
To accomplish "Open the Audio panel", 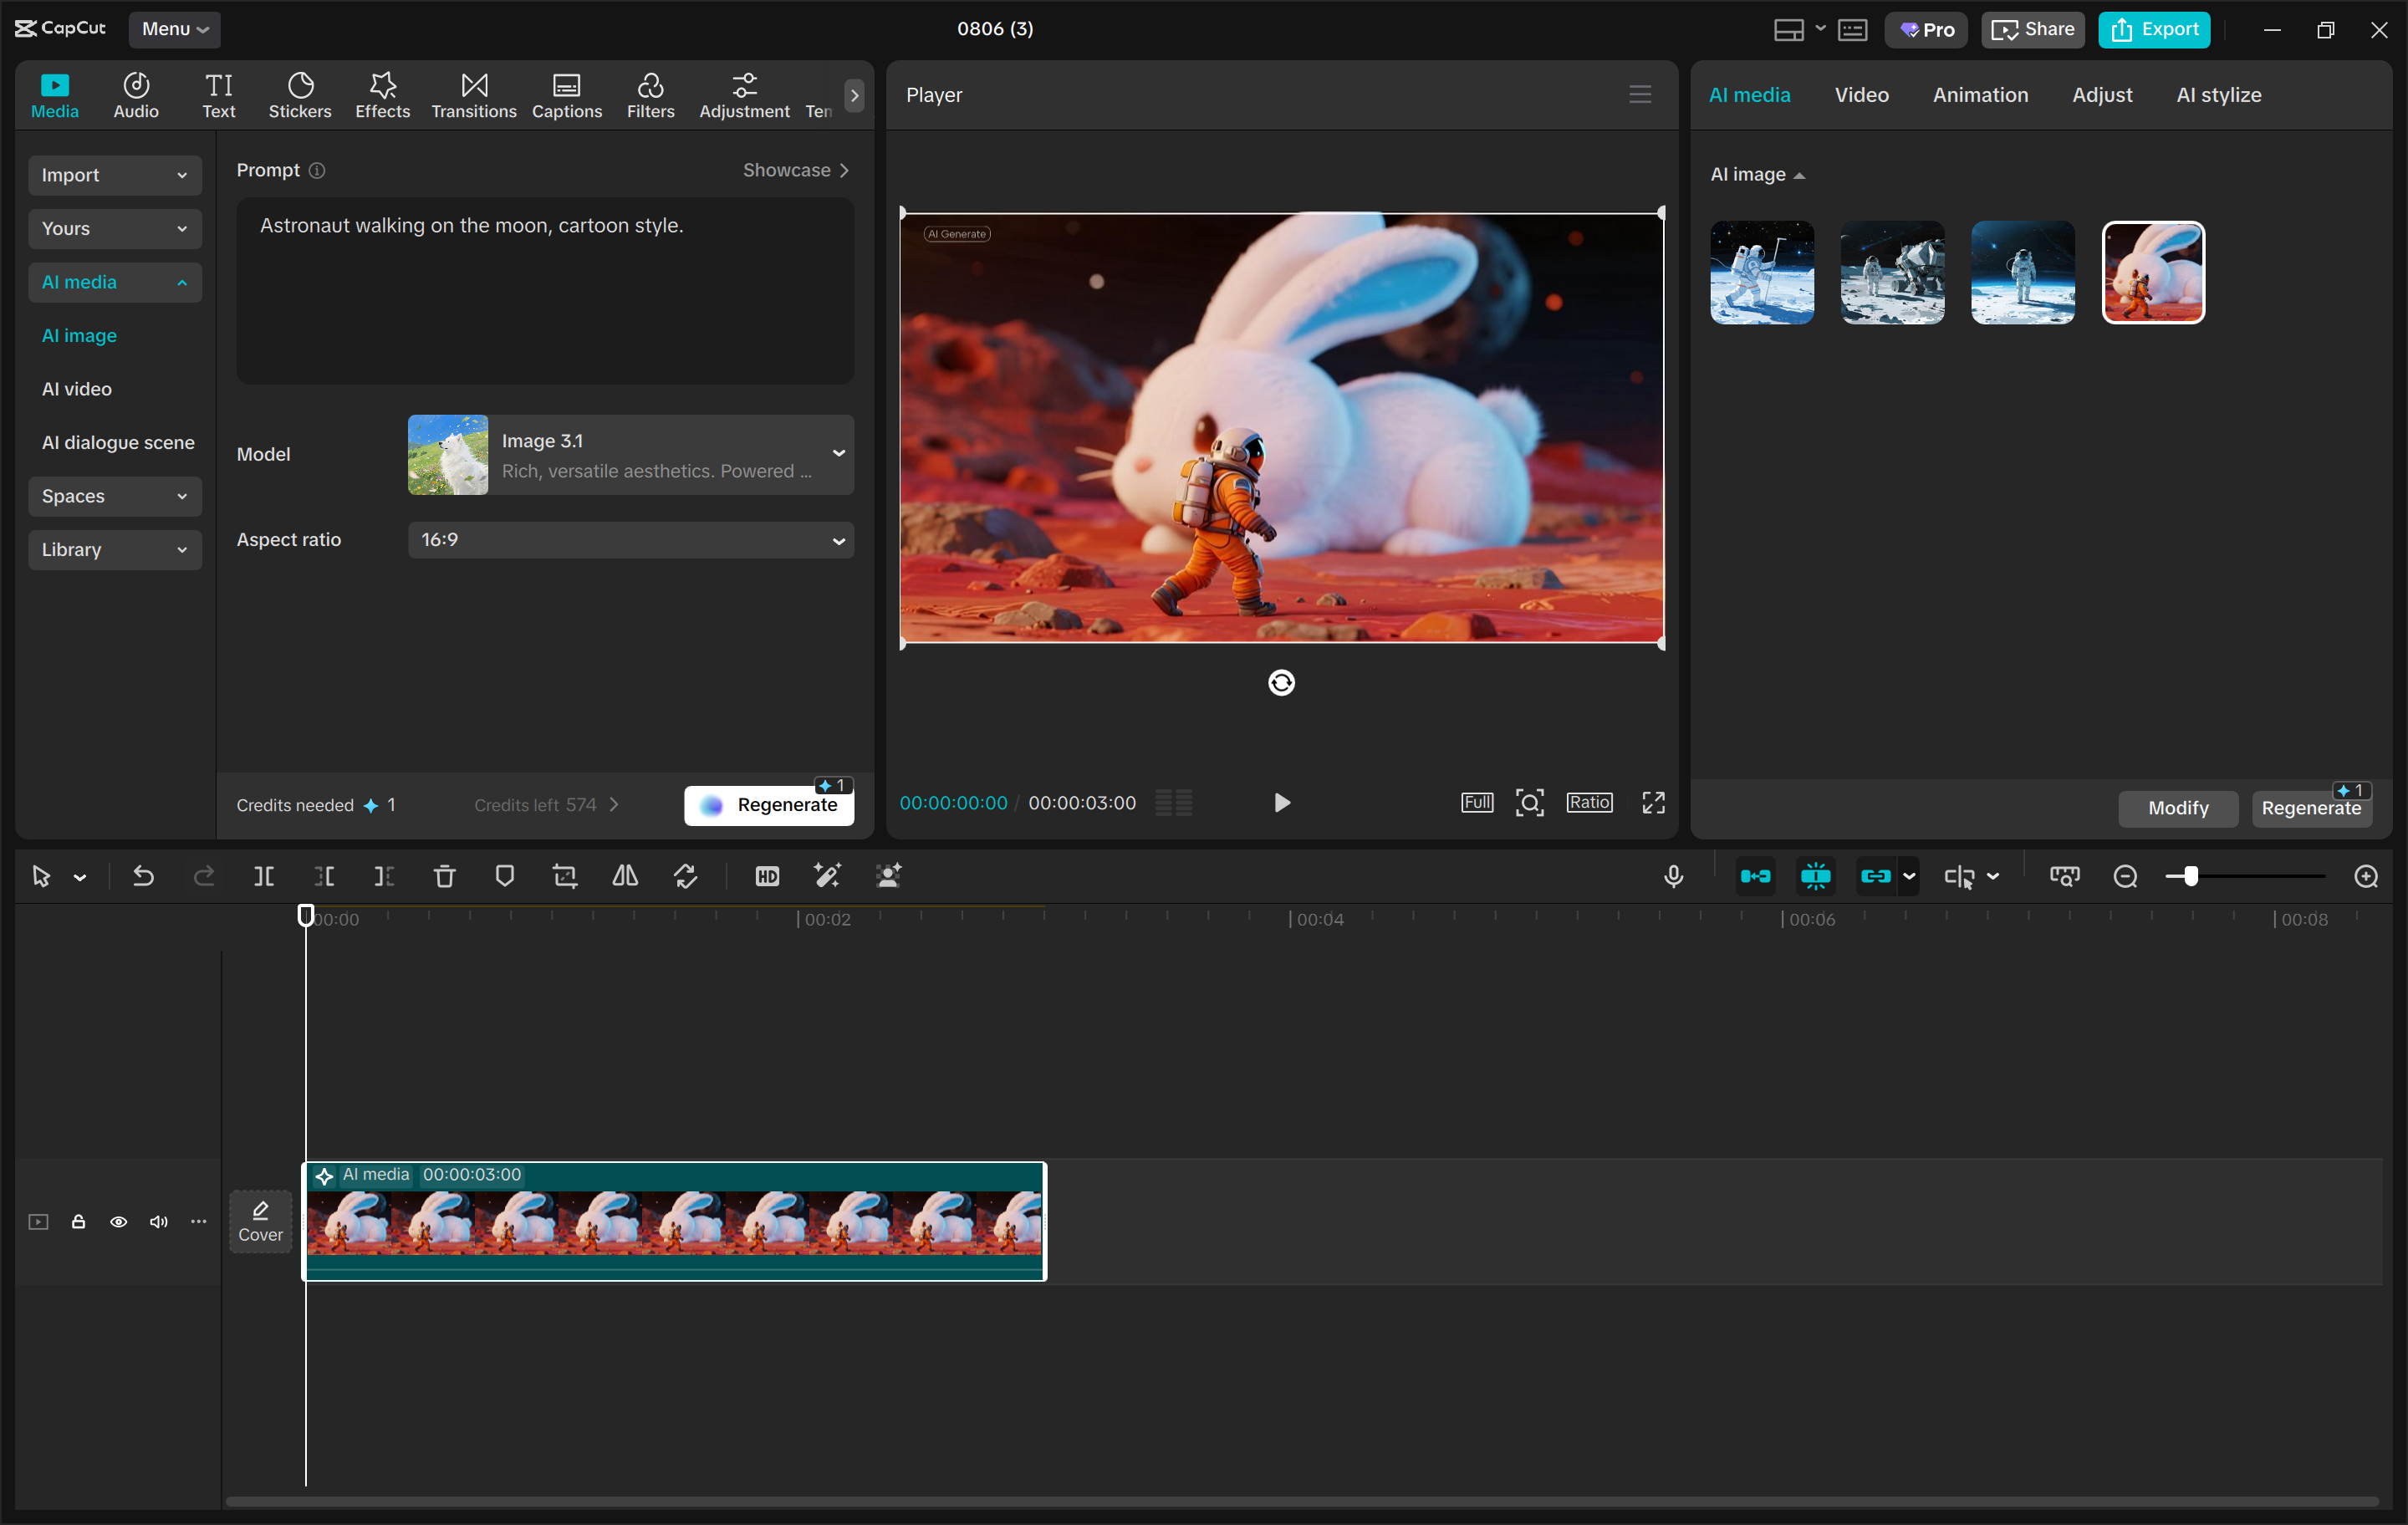I will pos(136,95).
